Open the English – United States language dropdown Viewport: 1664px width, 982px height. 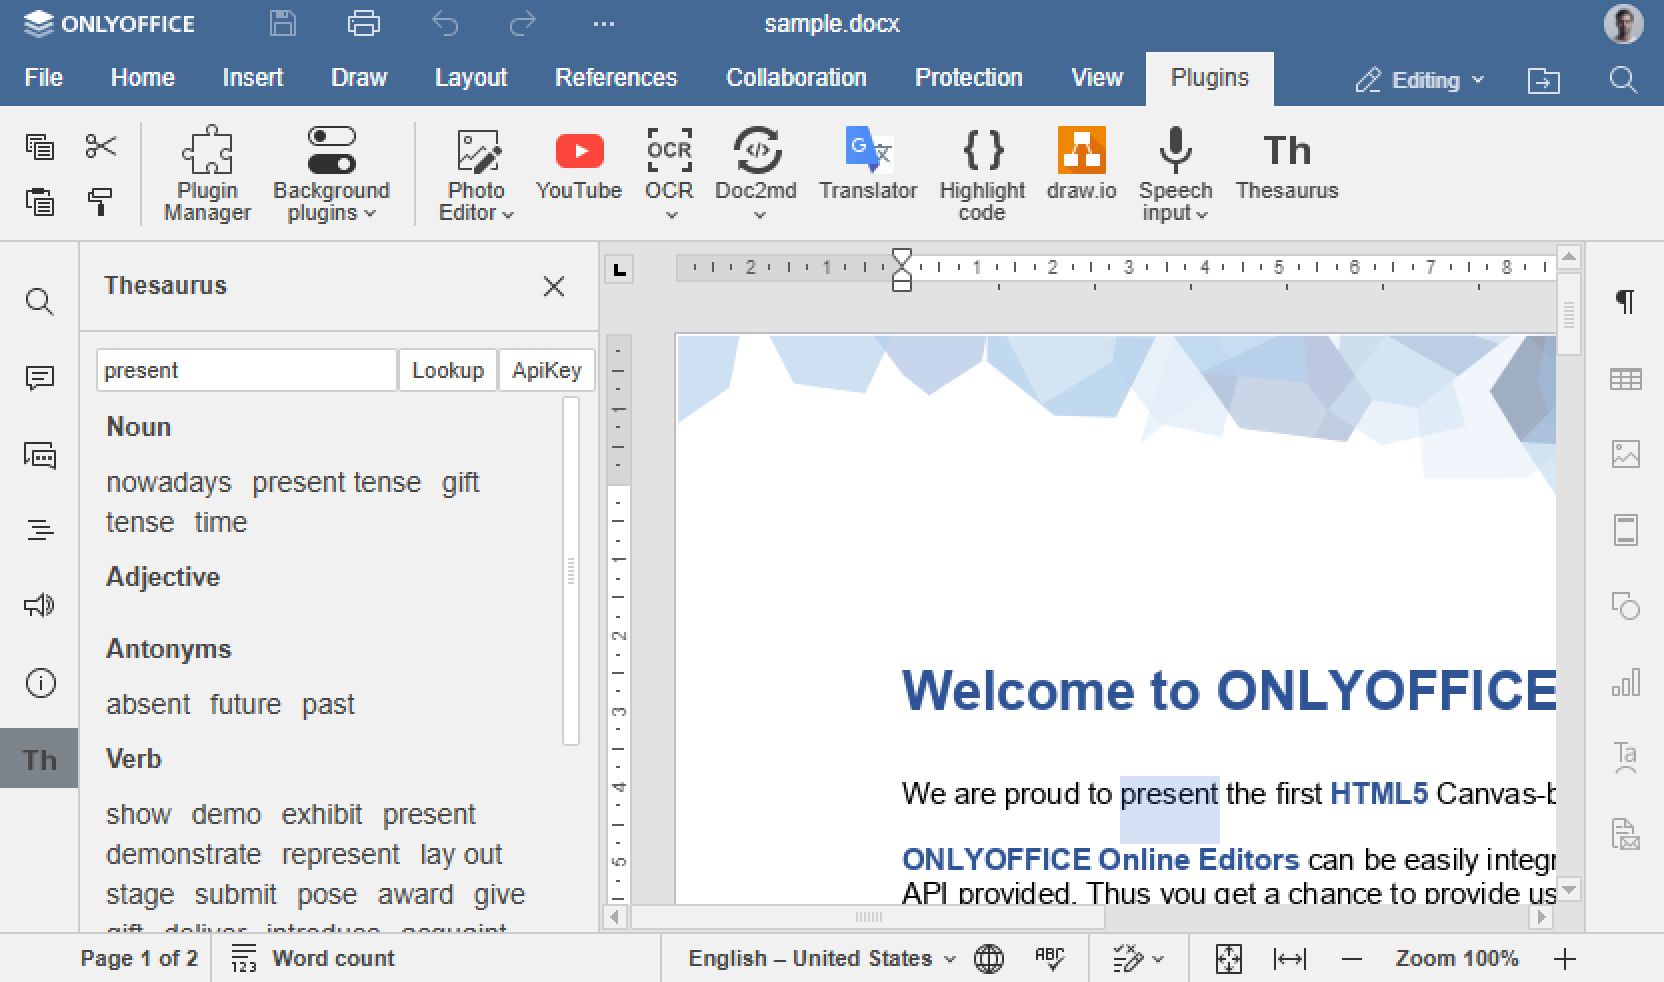pyautogui.click(x=822, y=958)
